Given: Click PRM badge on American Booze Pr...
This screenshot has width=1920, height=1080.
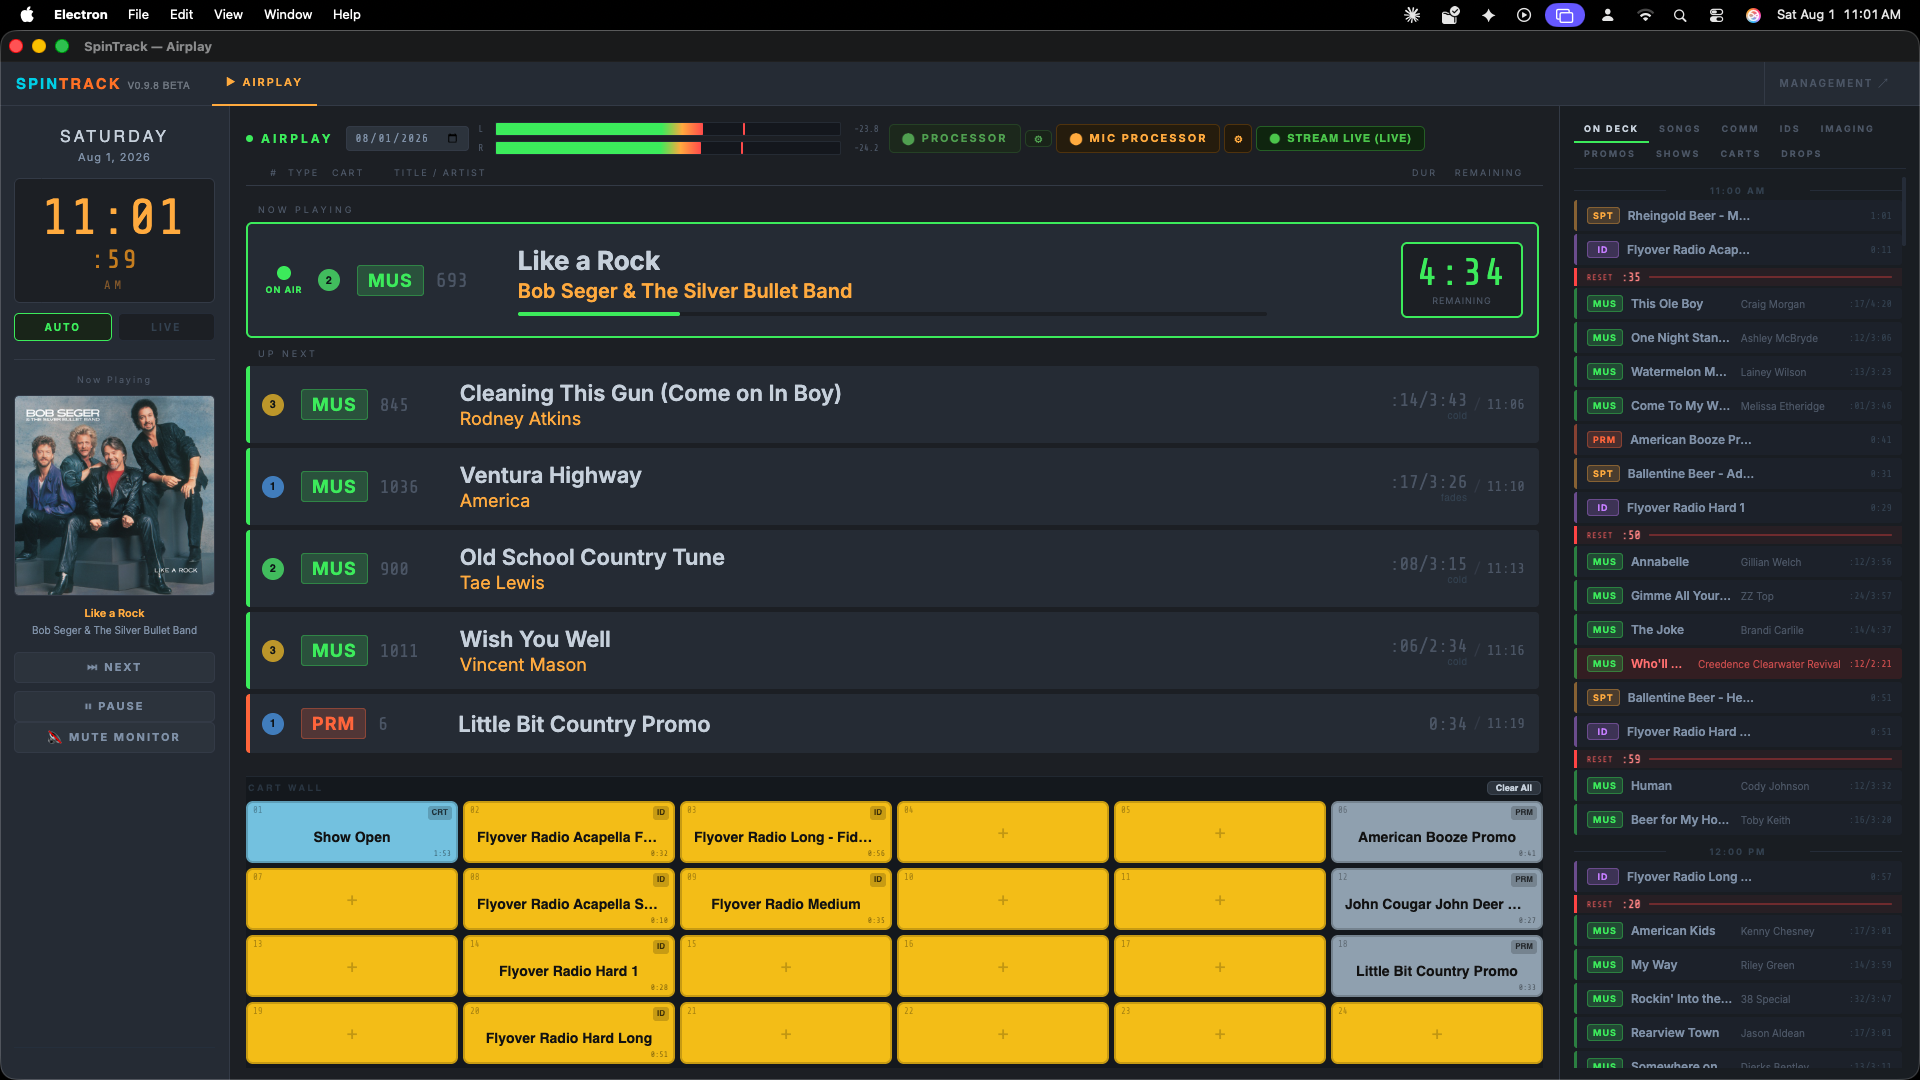Looking at the screenshot, I should point(1604,440).
